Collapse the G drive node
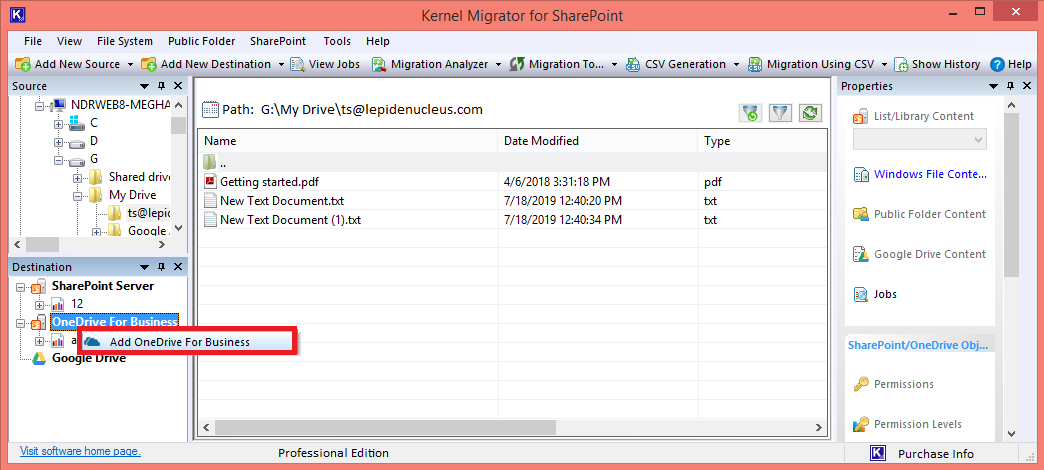 [59, 160]
